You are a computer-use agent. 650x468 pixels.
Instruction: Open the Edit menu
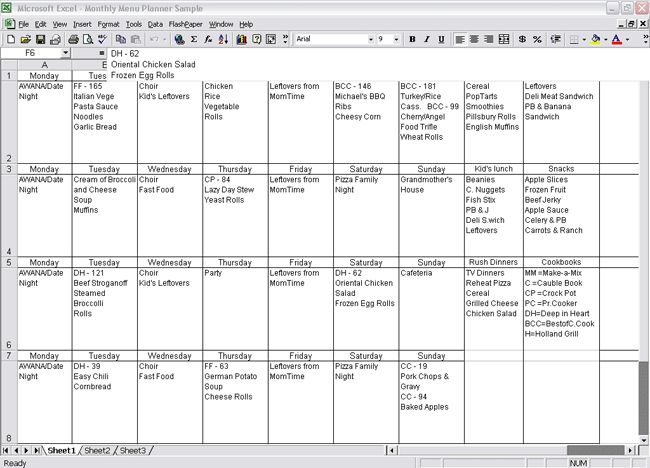click(41, 24)
